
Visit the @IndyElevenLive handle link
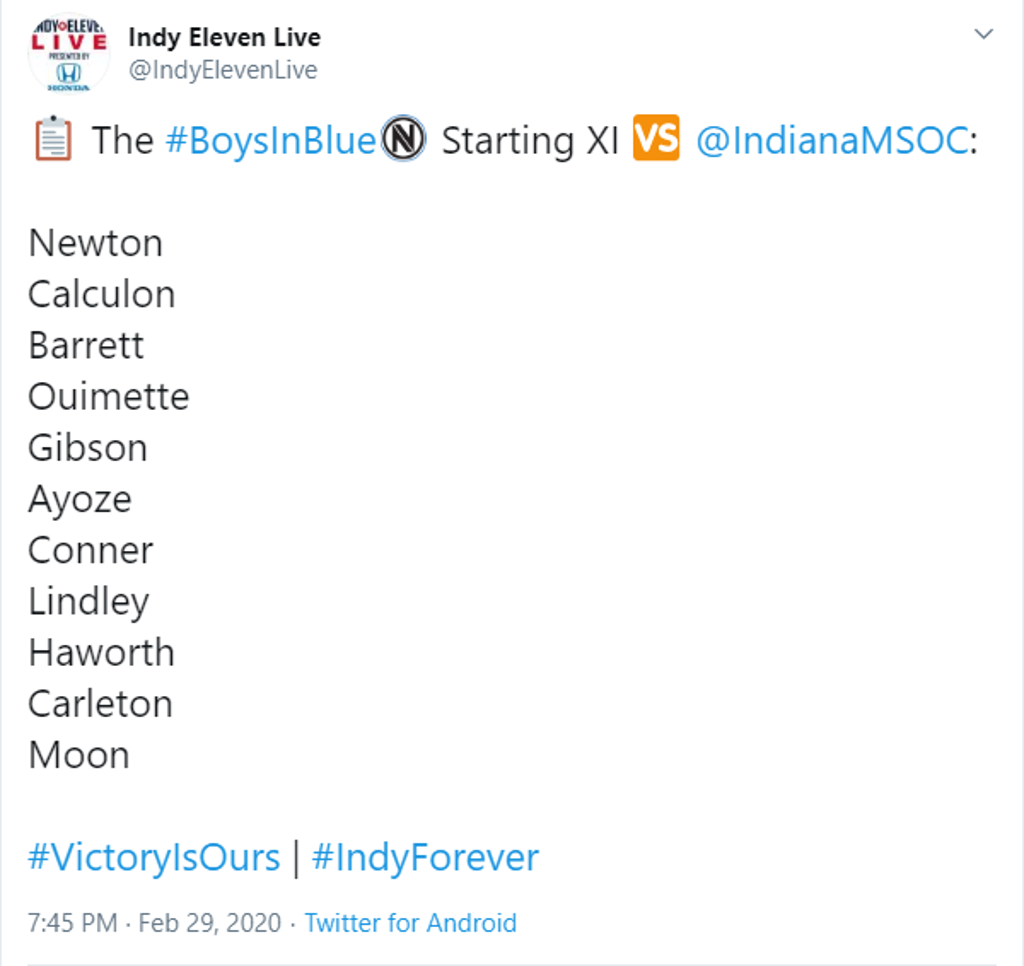[x=222, y=69]
